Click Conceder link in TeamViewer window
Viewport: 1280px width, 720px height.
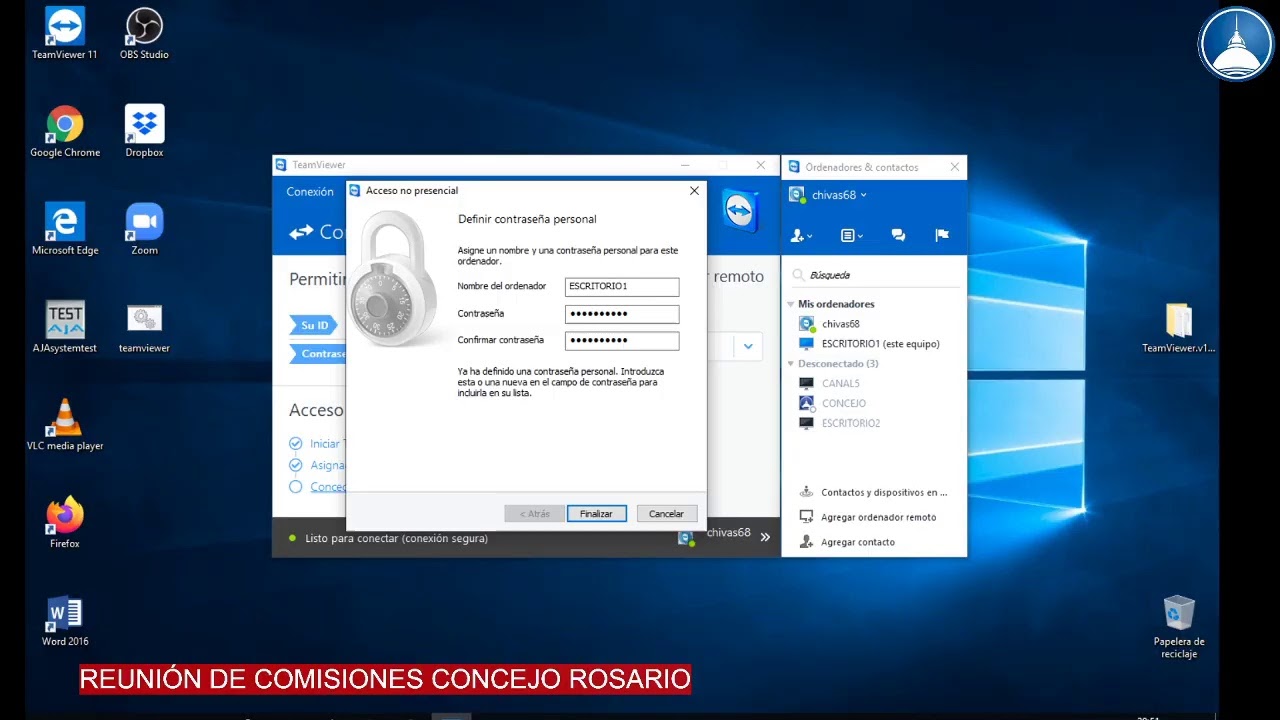(x=328, y=487)
